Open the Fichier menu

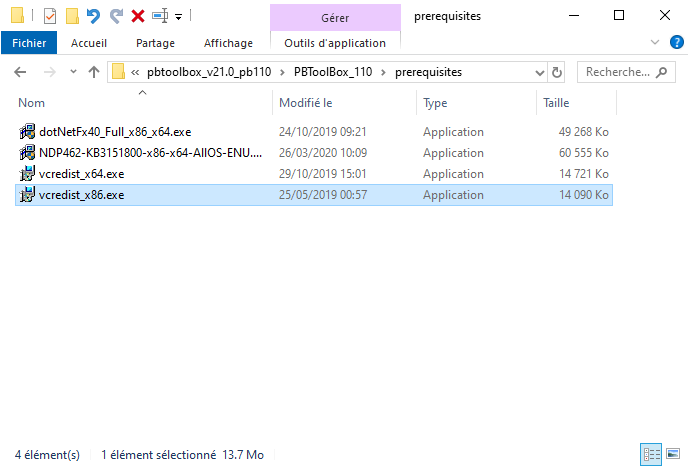(29, 43)
